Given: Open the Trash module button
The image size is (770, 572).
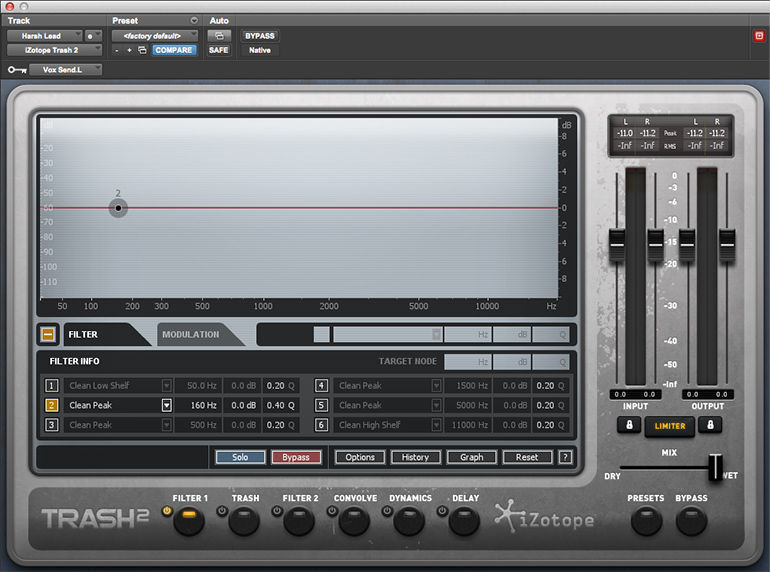Looking at the screenshot, I should [x=244, y=521].
